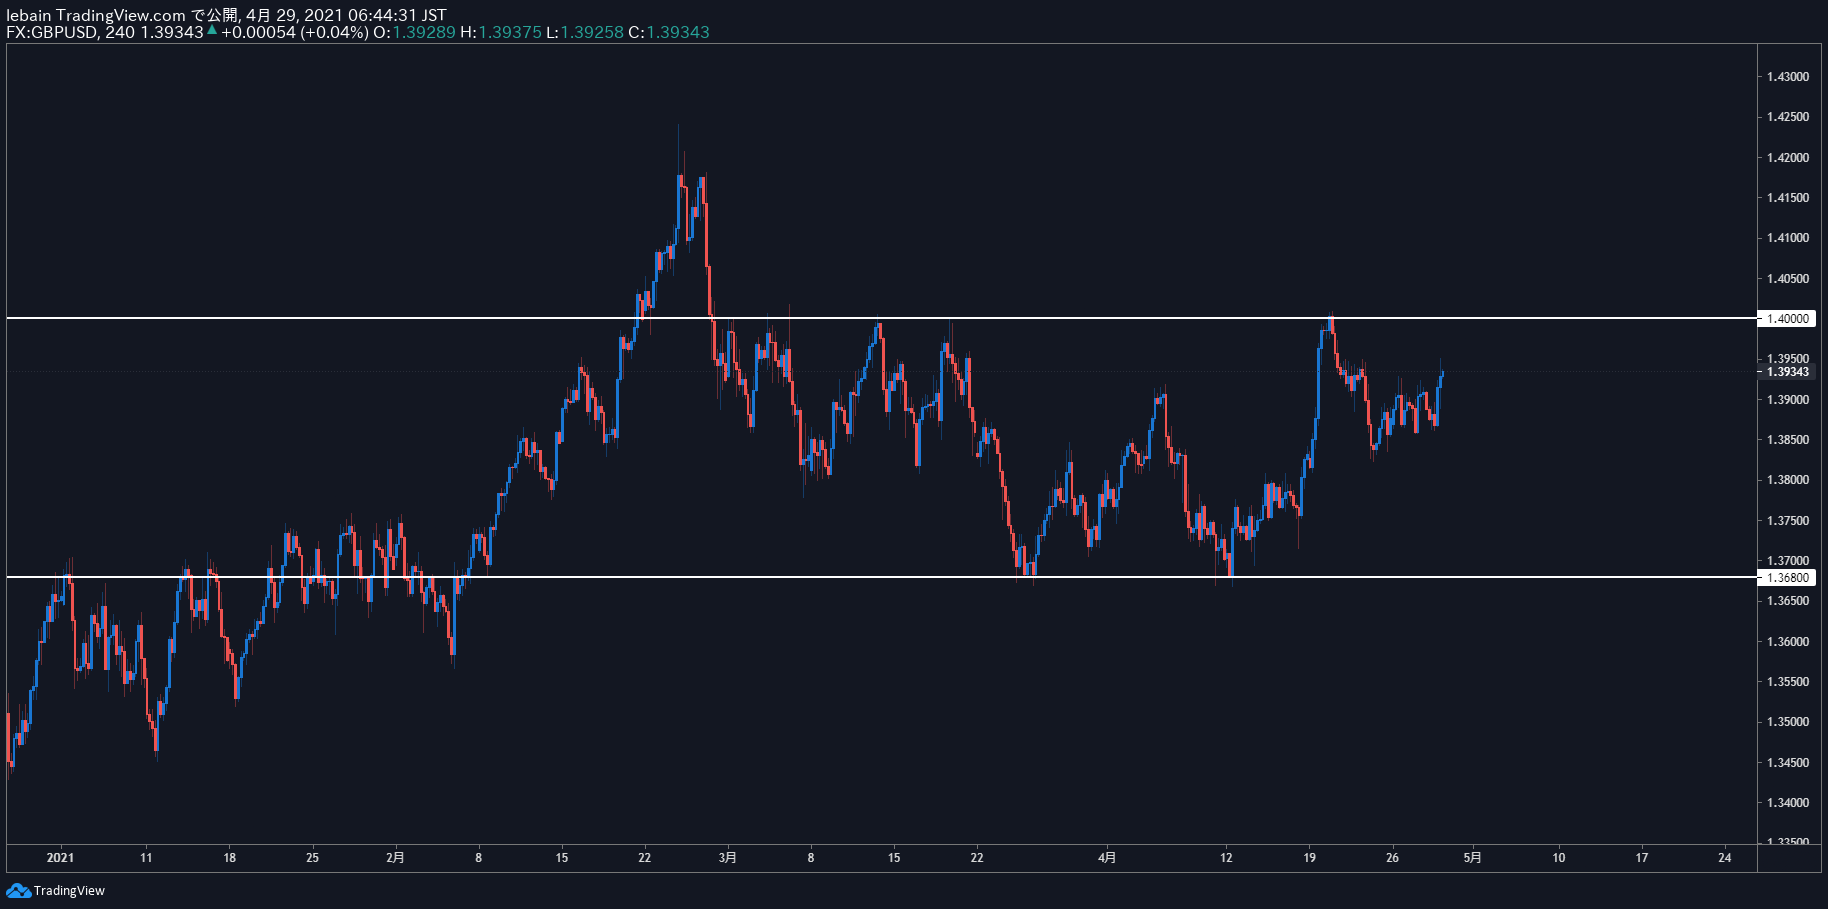Click the 1.36500 price axis label
1828x909 pixels.
[x=1787, y=601]
